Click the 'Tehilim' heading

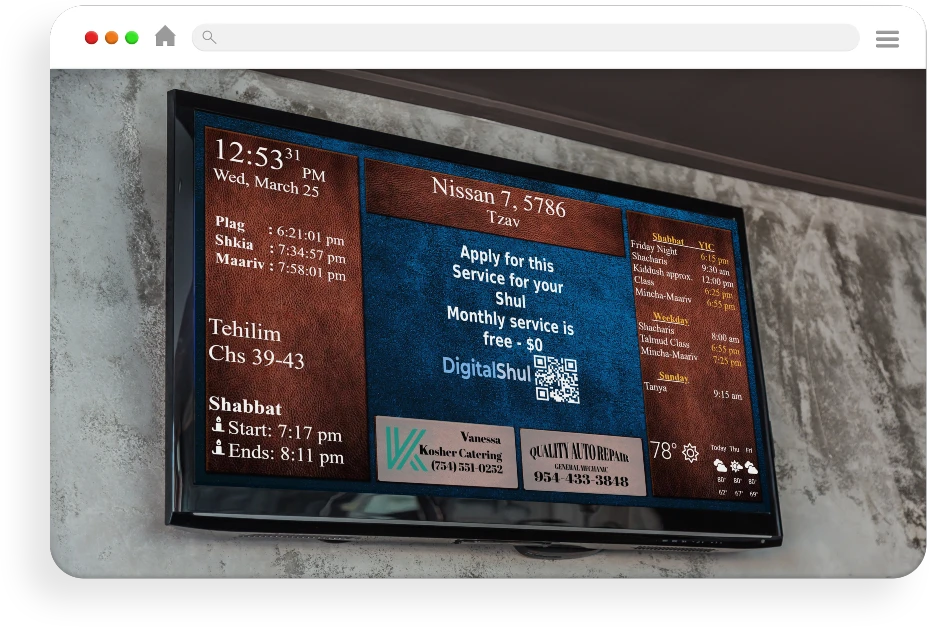point(244,330)
